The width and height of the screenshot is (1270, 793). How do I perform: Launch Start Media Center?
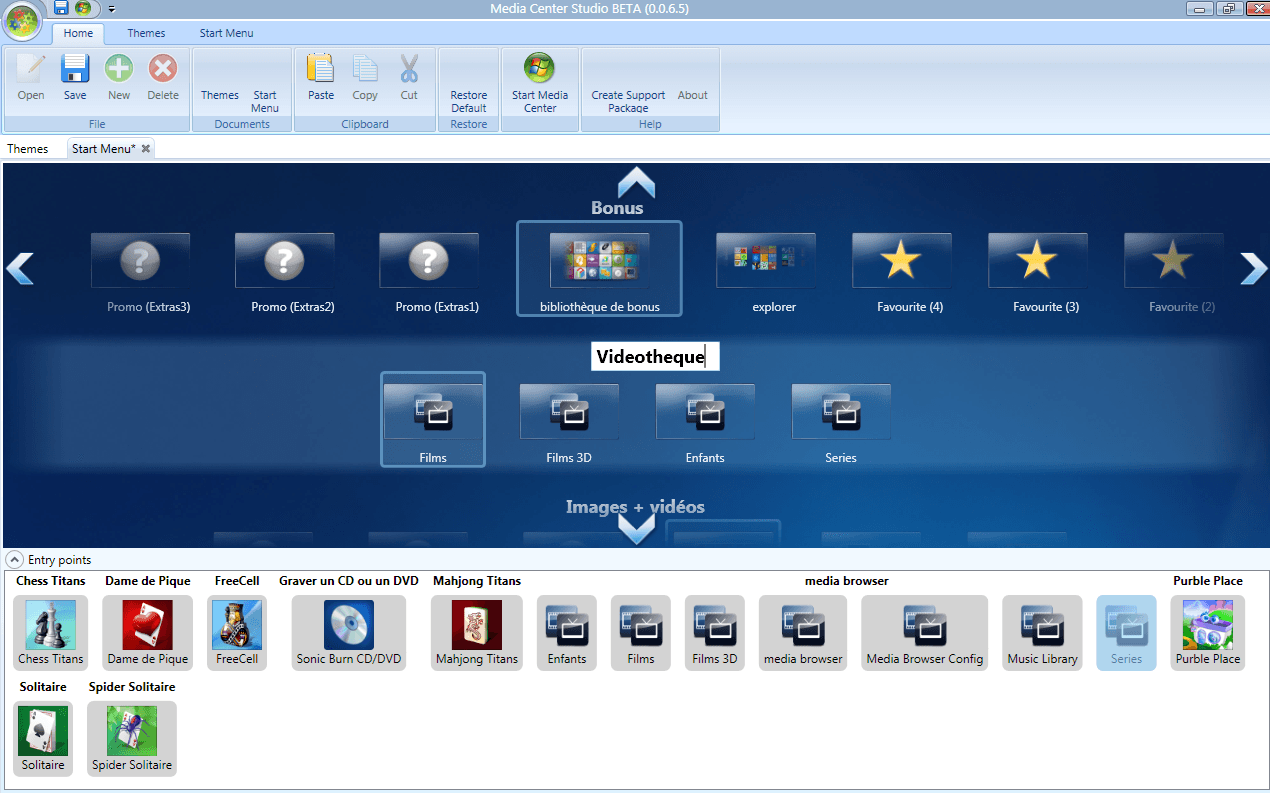click(x=540, y=82)
